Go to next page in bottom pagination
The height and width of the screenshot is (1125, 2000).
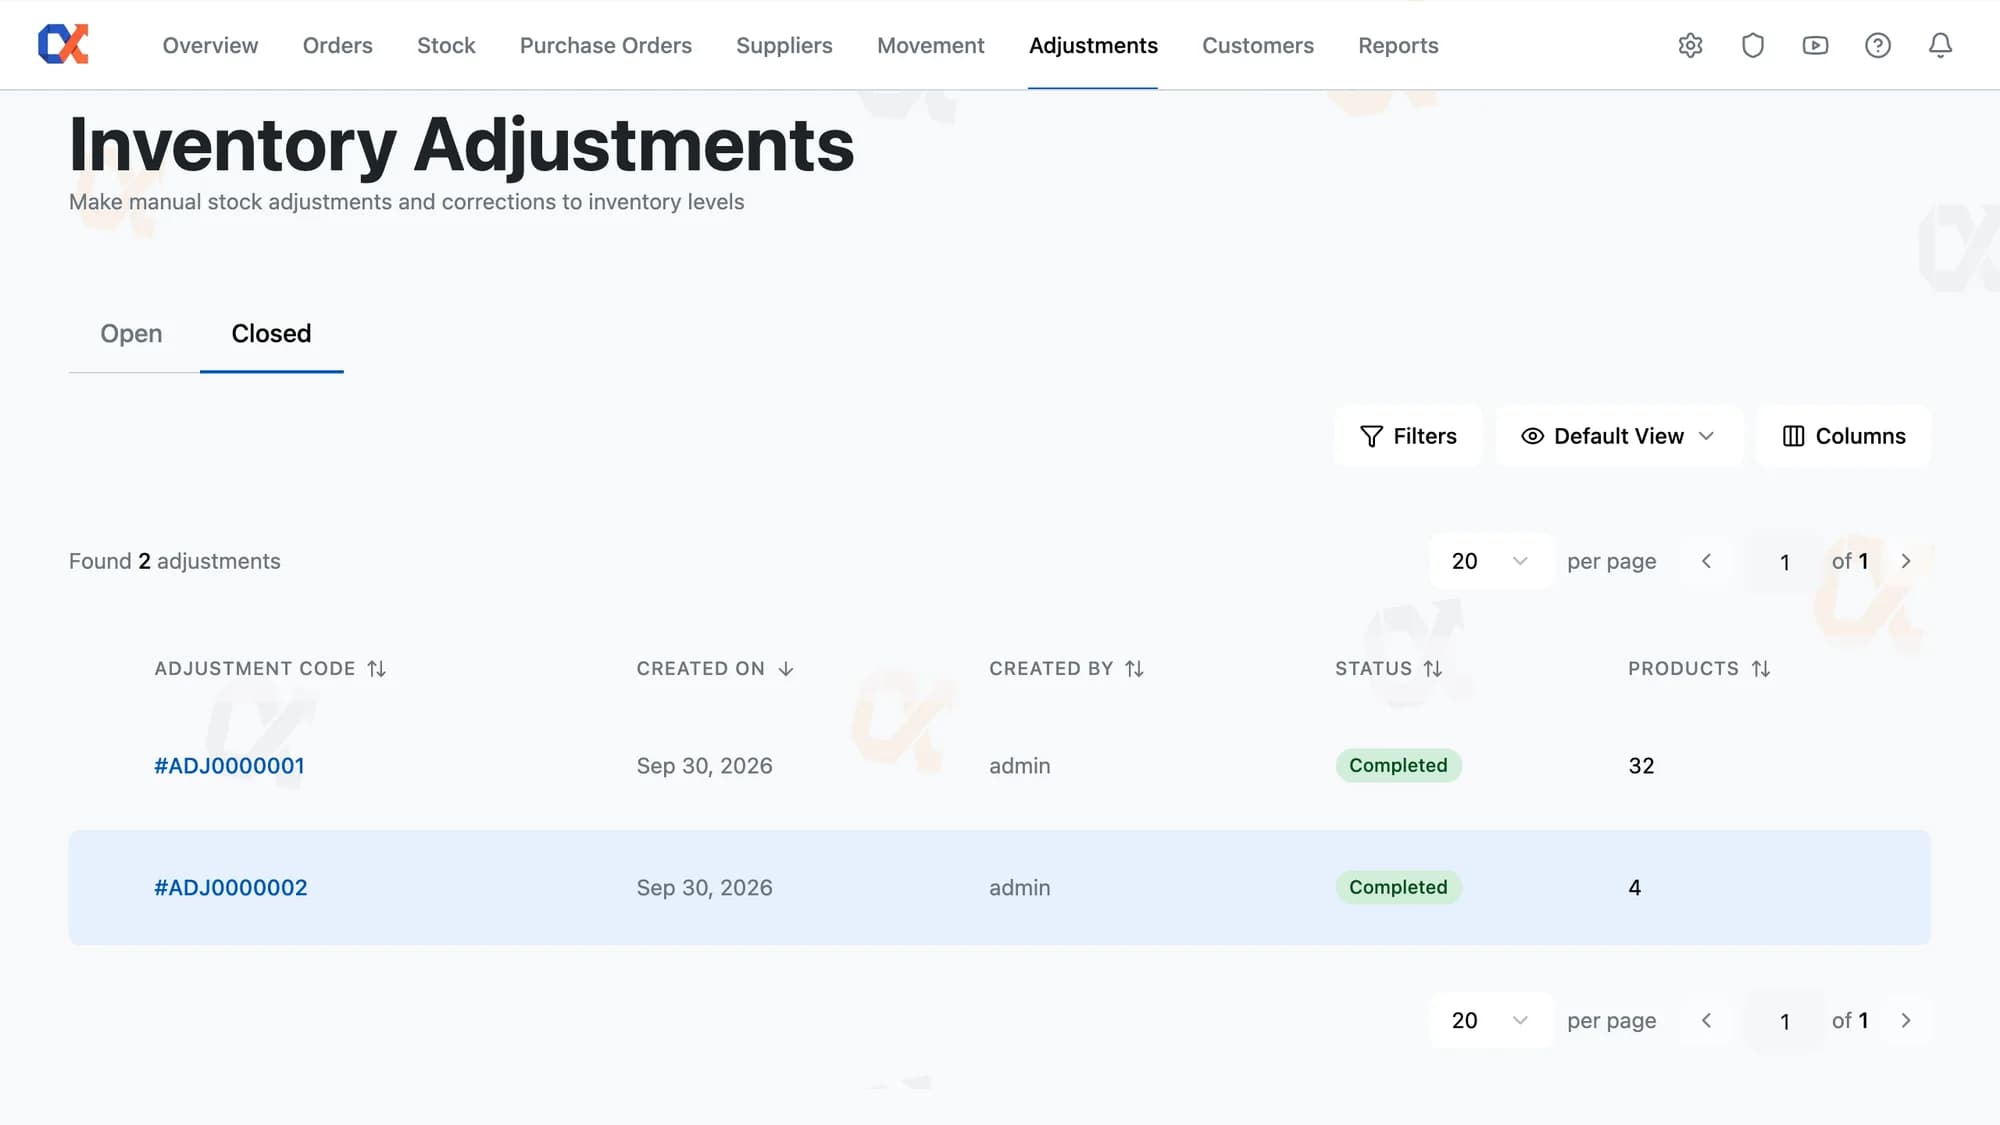tap(1906, 1020)
